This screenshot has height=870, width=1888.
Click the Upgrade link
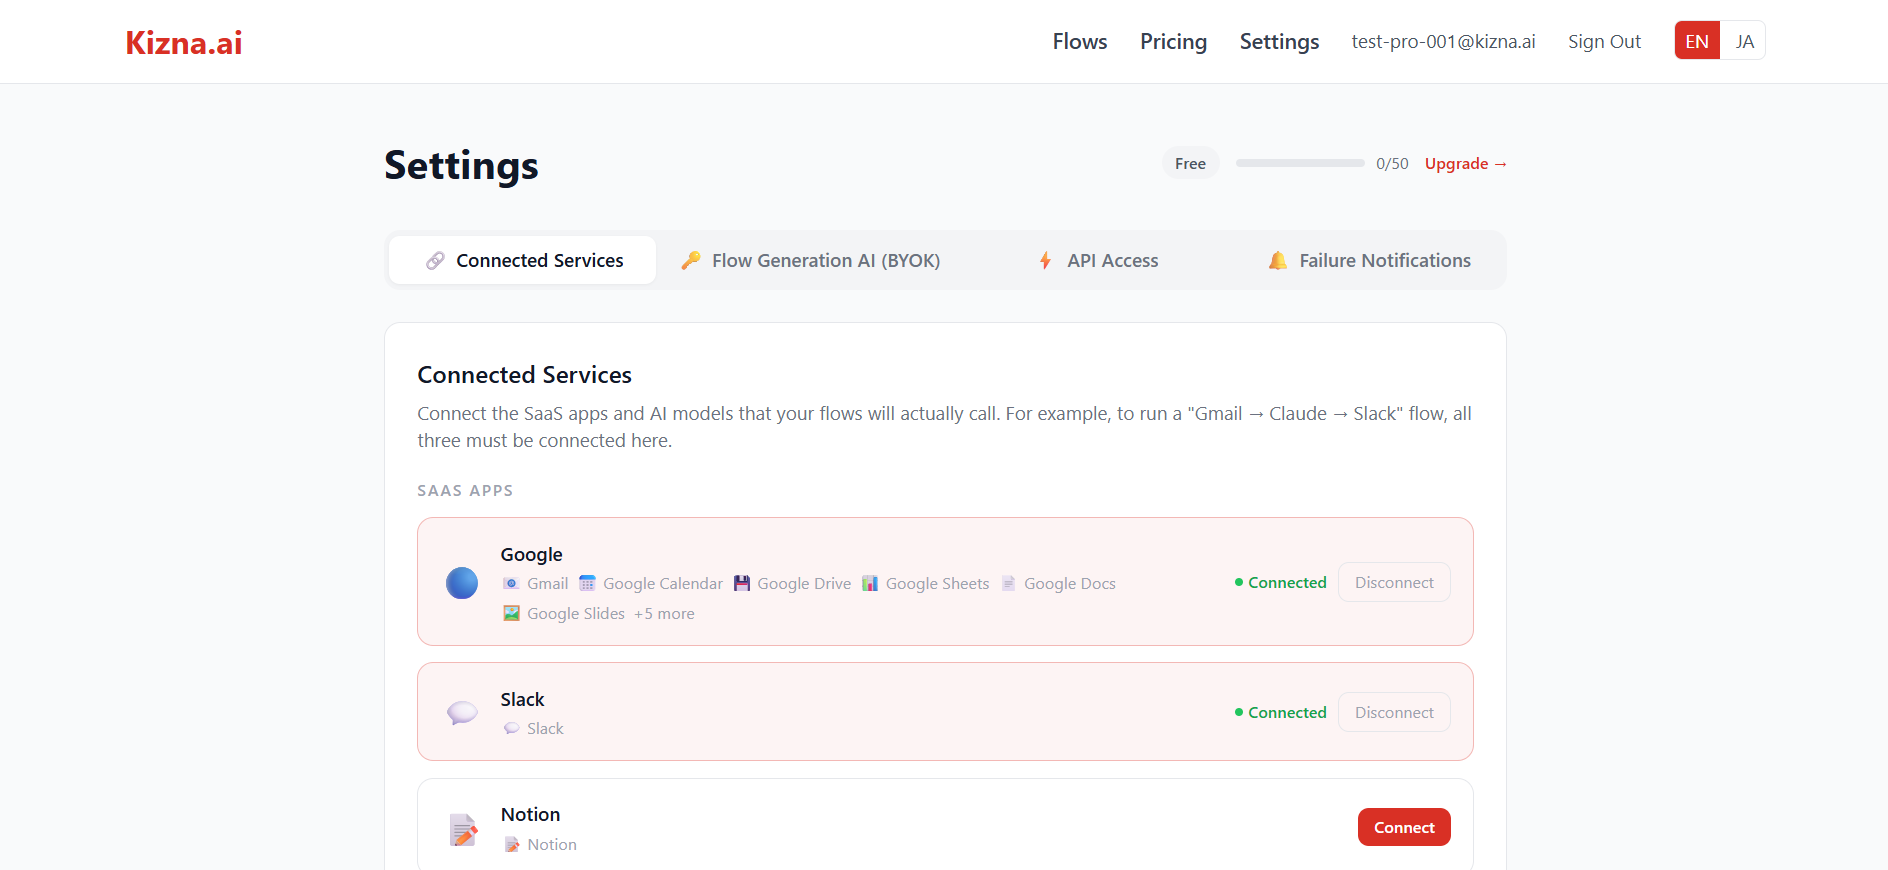[1466, 163]
